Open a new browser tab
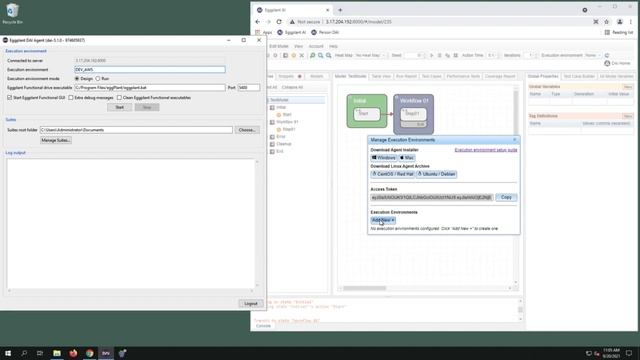The image size is (640, 360). 340,10
